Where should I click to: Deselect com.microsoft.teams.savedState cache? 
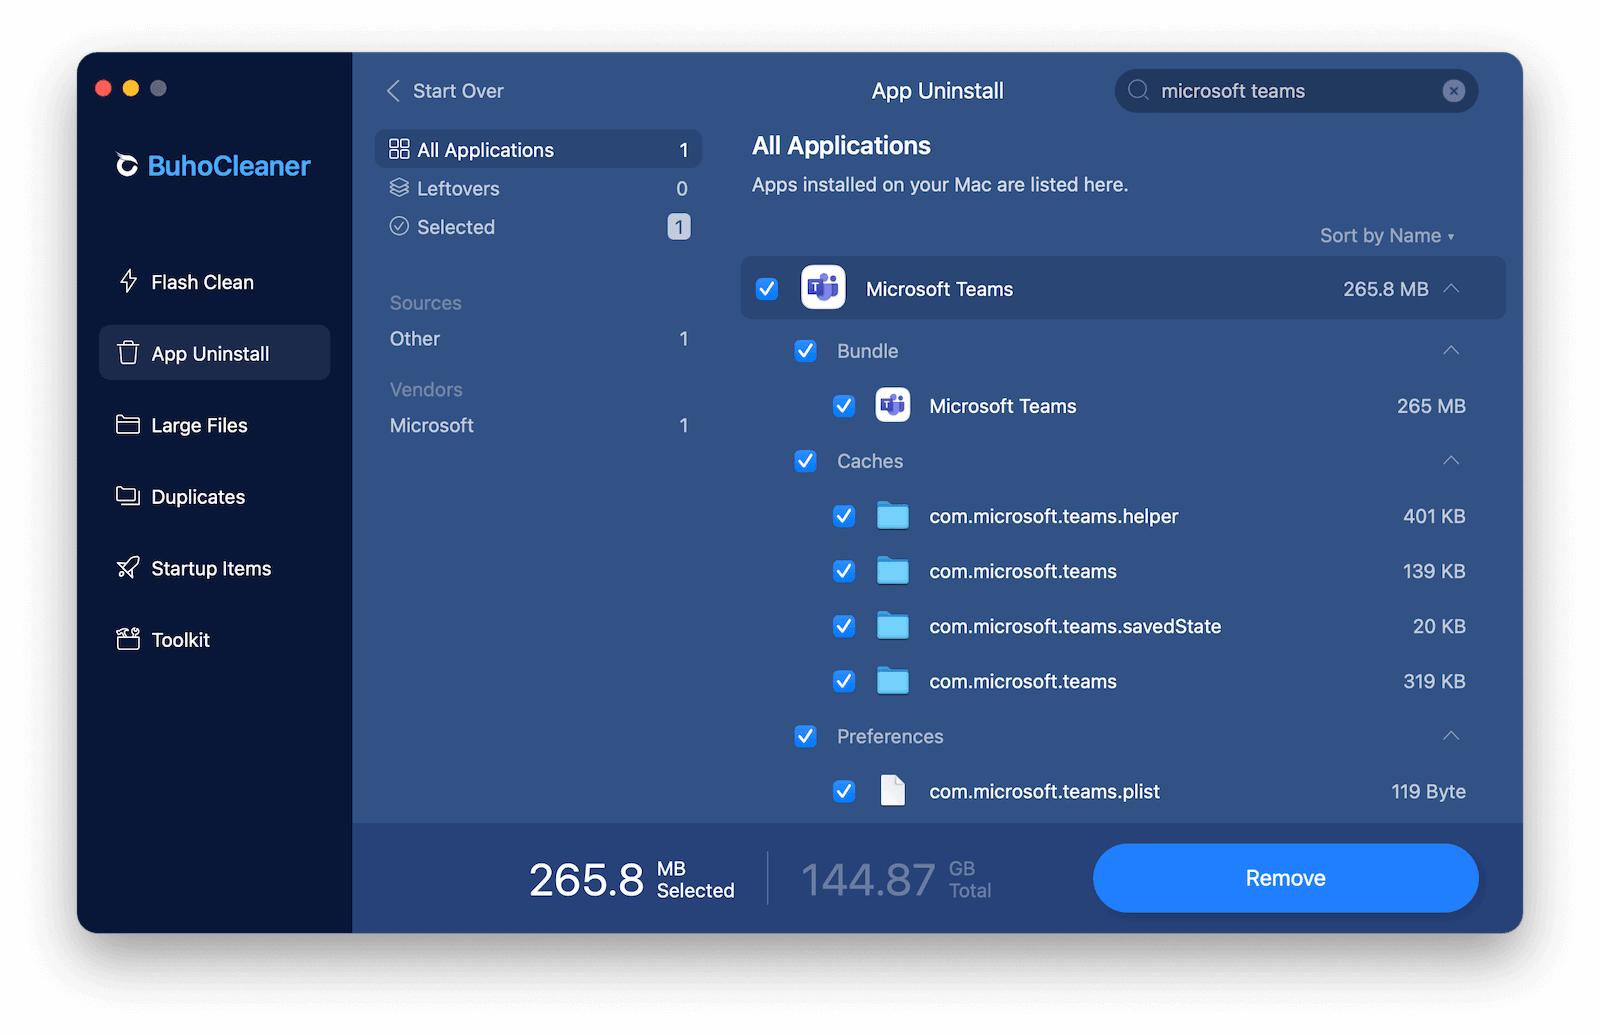tap(844, 626)
